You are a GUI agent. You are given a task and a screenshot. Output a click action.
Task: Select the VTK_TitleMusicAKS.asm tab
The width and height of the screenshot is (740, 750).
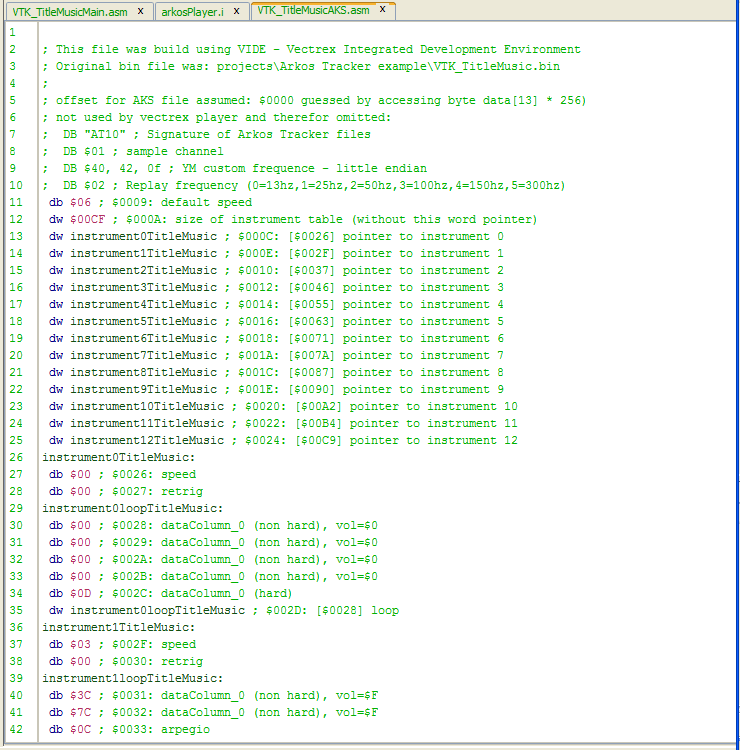(311, 11)
